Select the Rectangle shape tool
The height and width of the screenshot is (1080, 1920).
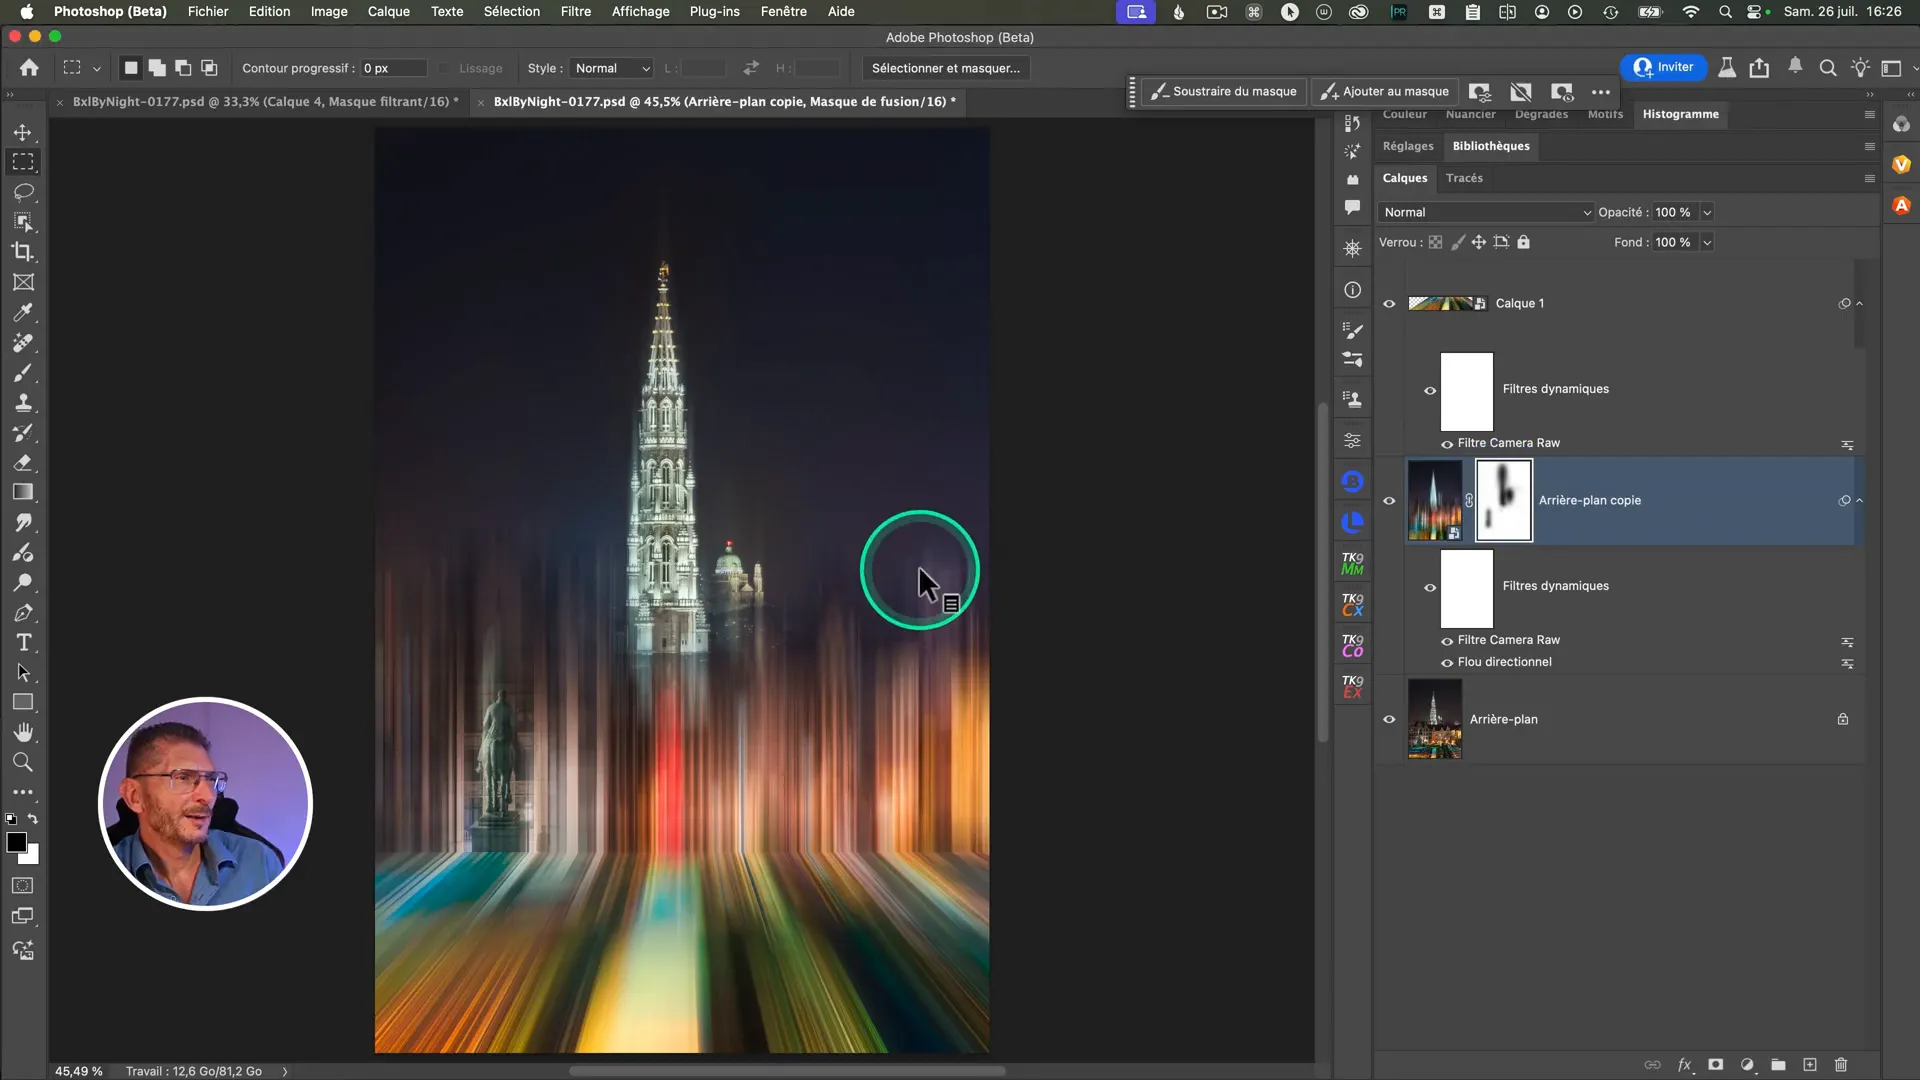[23, 702]
